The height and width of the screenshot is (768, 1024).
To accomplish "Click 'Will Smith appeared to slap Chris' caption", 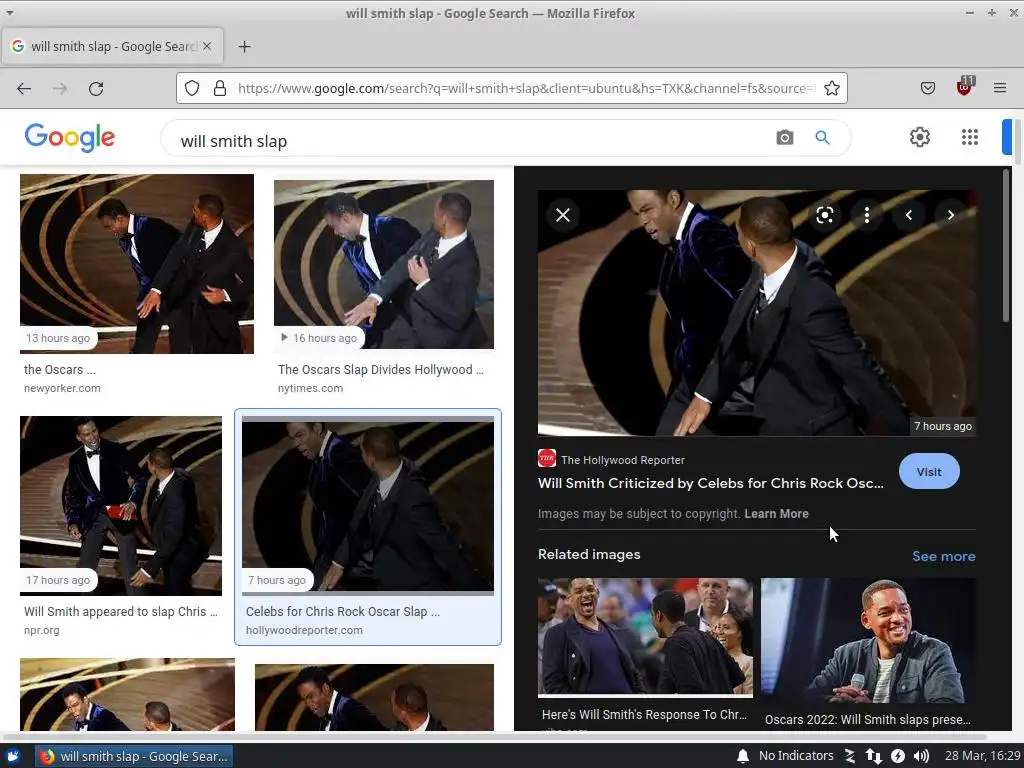I will (121, 612).
